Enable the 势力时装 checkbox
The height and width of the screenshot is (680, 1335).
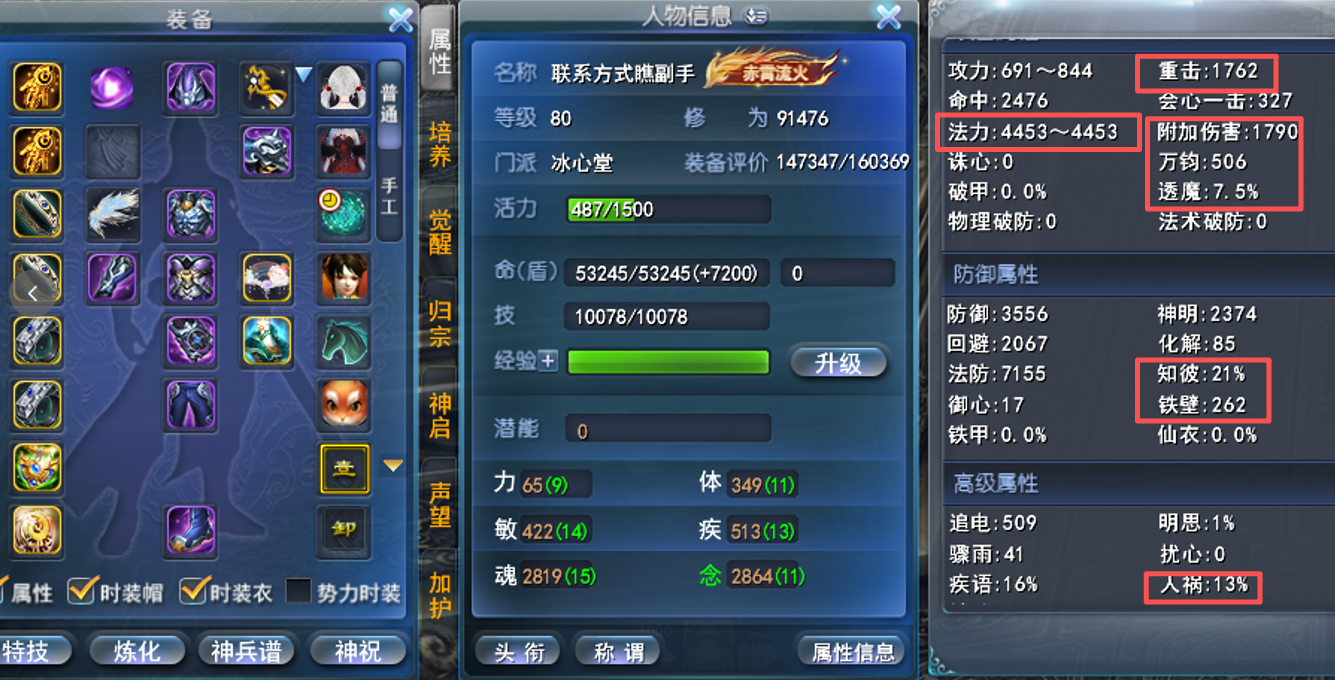click(x=298, y=592)
